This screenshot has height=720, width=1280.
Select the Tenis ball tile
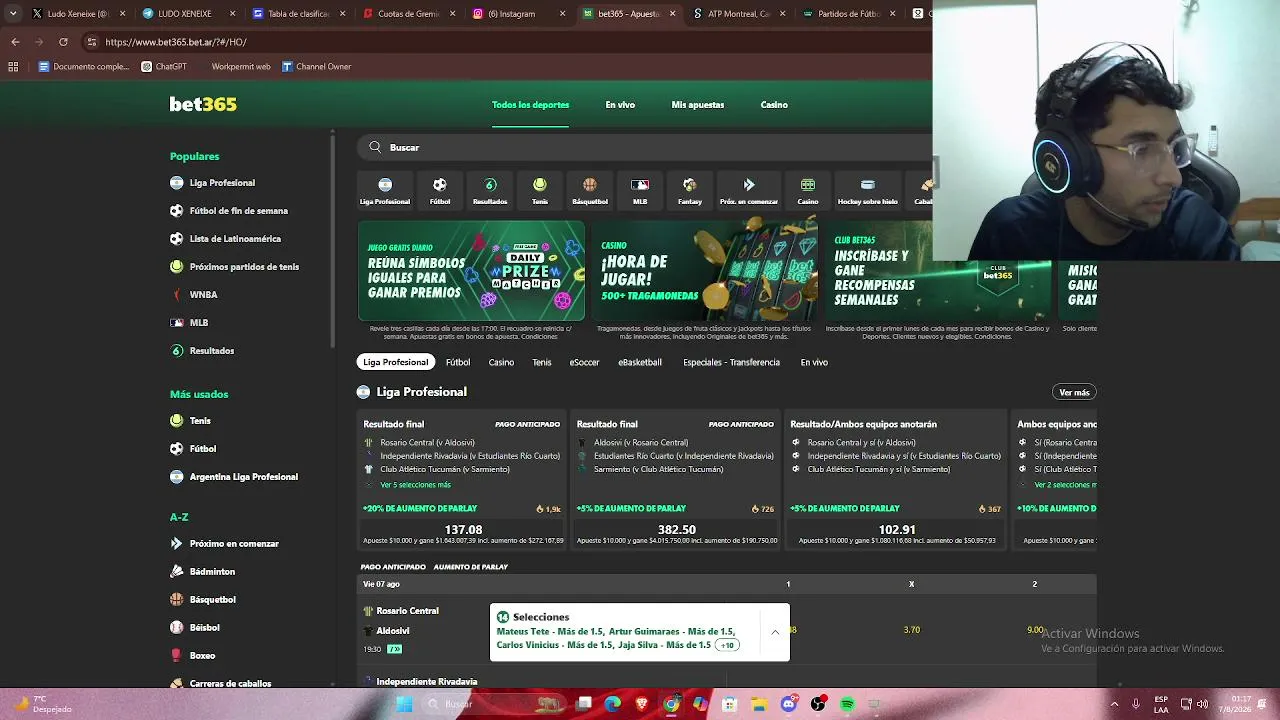pos(540,190)
